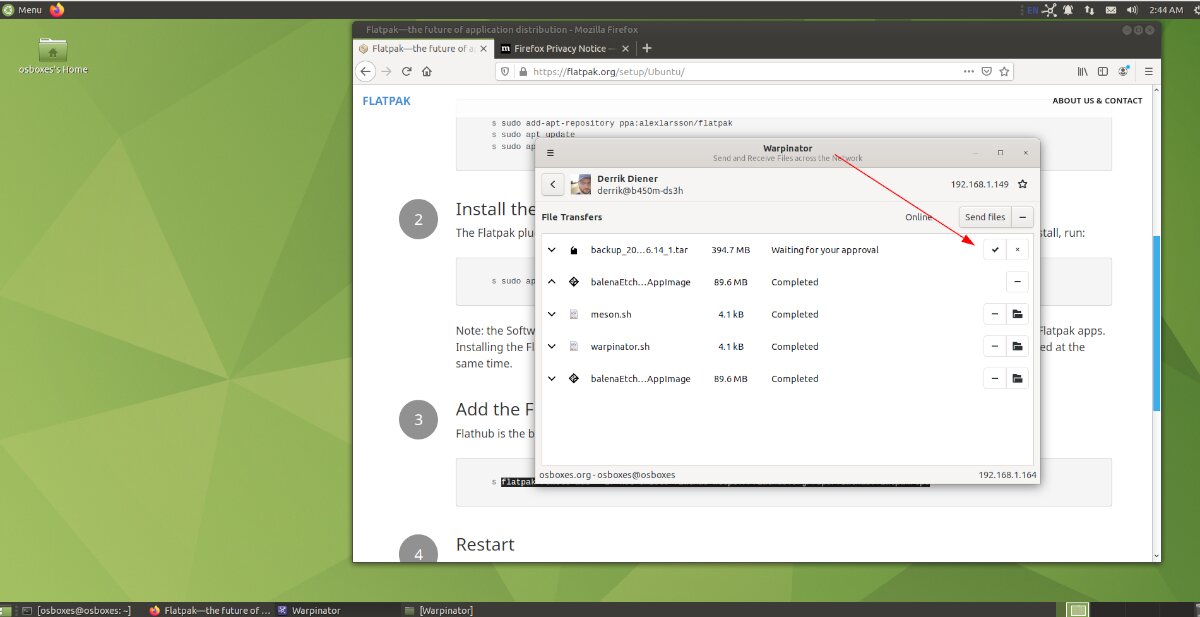The width and height of the screenshot is (1200, 617).
Task: Open Firefox library button
Action: click(x=1082, y=71)
